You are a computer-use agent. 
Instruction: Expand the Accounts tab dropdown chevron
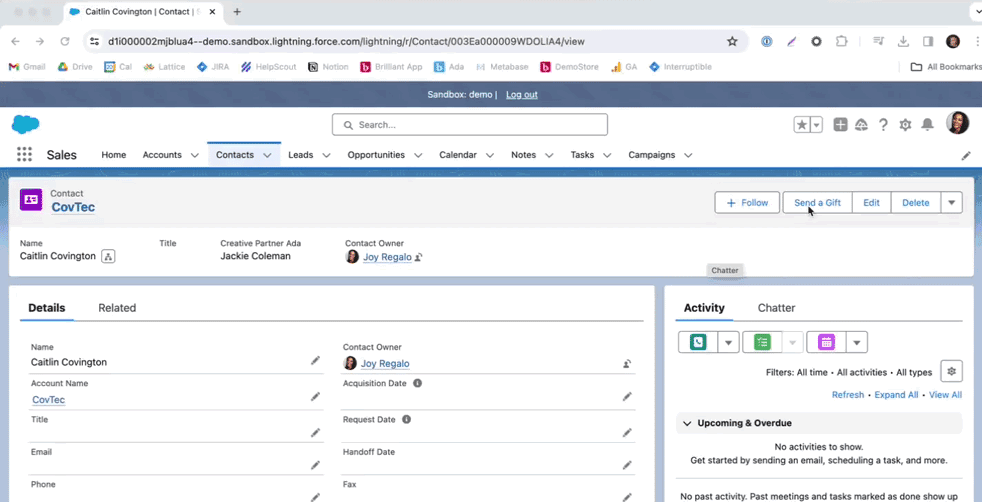[195, 155]
